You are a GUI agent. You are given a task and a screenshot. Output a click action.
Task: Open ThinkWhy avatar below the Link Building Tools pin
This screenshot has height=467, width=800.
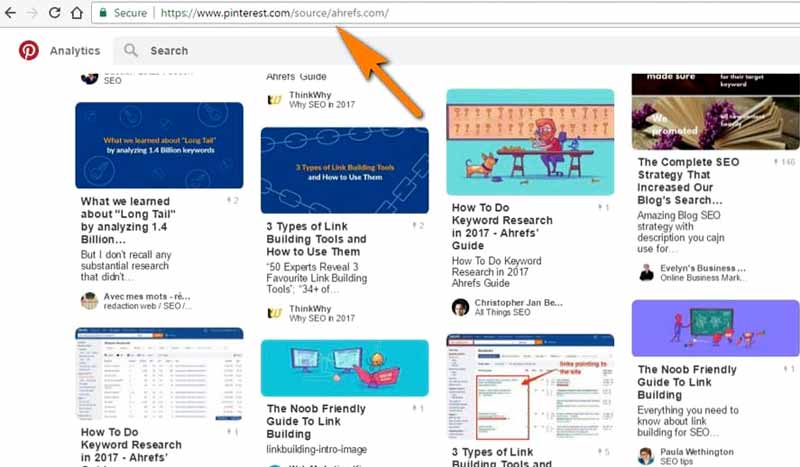tap(274, 313)
